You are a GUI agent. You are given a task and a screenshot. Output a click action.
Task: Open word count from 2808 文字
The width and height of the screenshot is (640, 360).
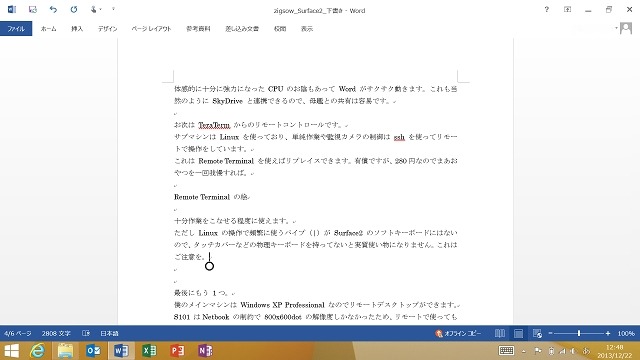[x=56, y=333]
